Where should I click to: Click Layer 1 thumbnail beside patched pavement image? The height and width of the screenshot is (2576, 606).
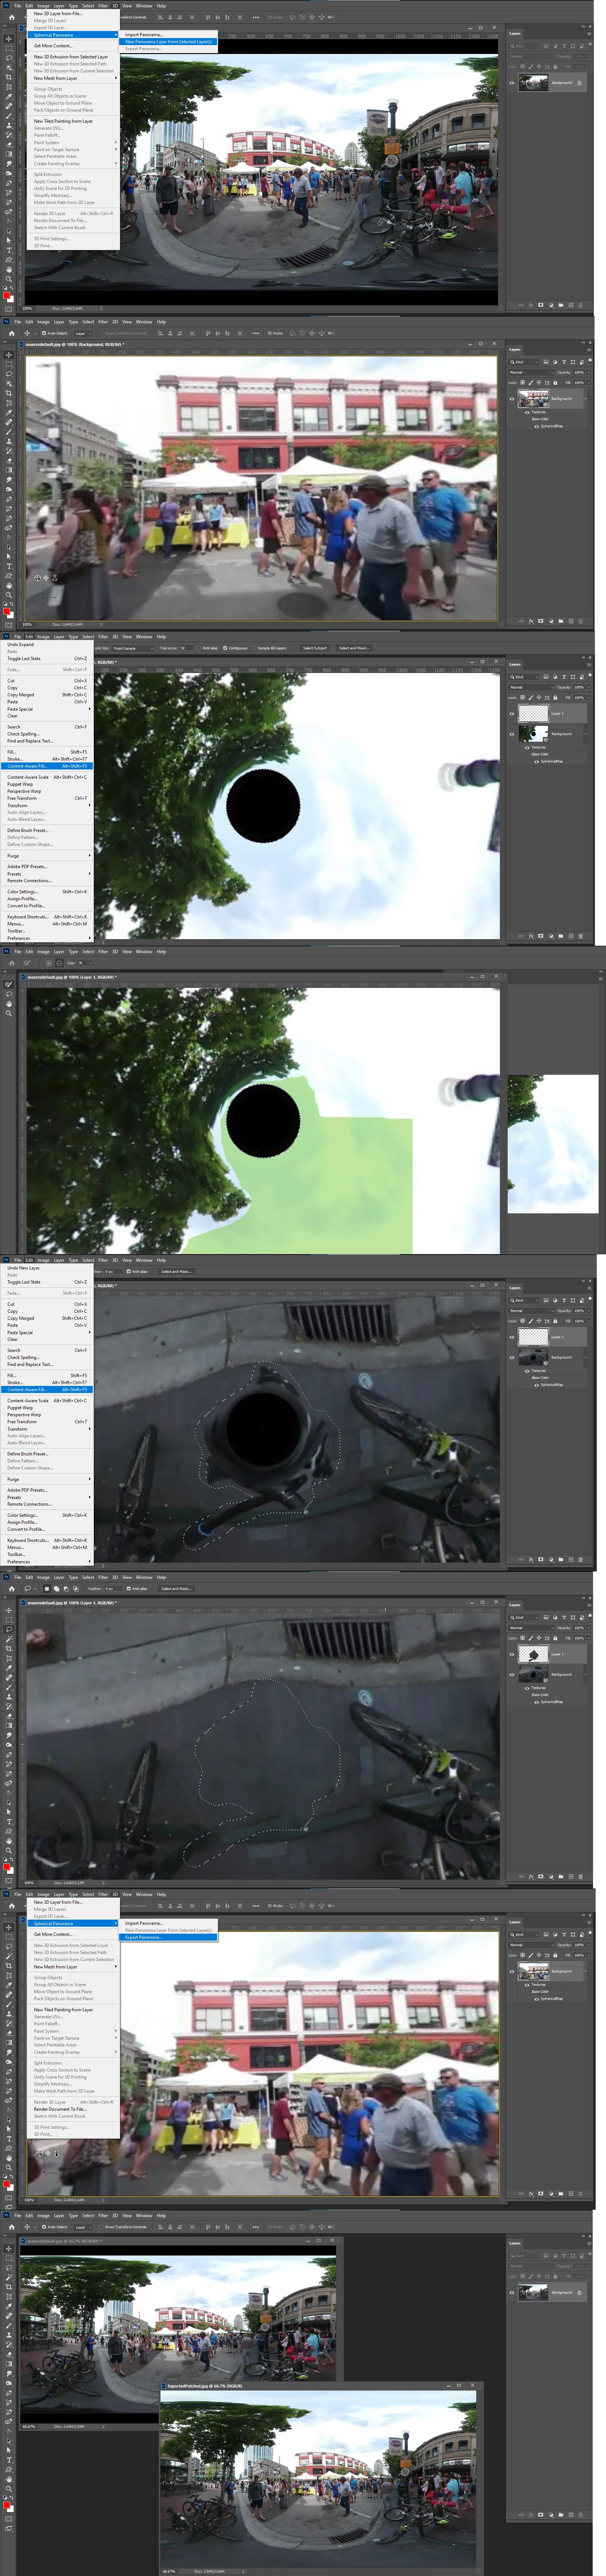click(x=533, y=1654)
